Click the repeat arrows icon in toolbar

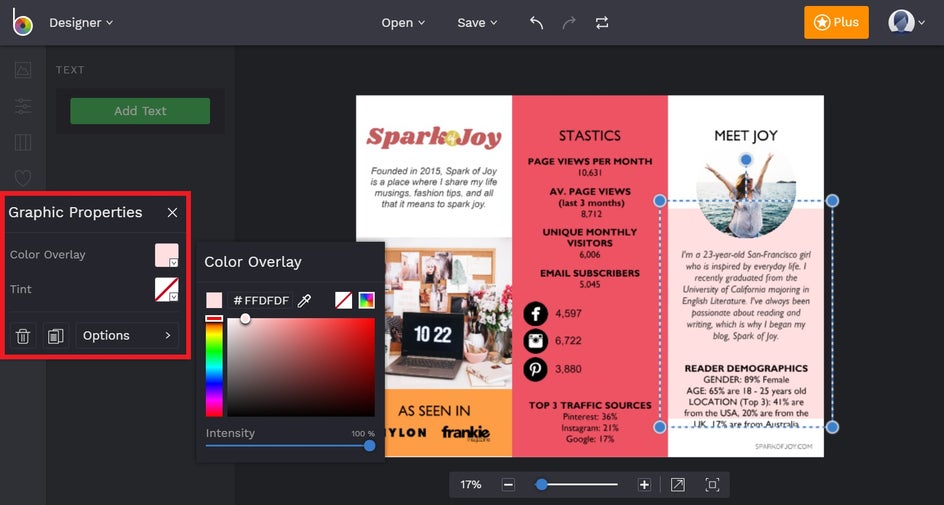click(602, 23)
